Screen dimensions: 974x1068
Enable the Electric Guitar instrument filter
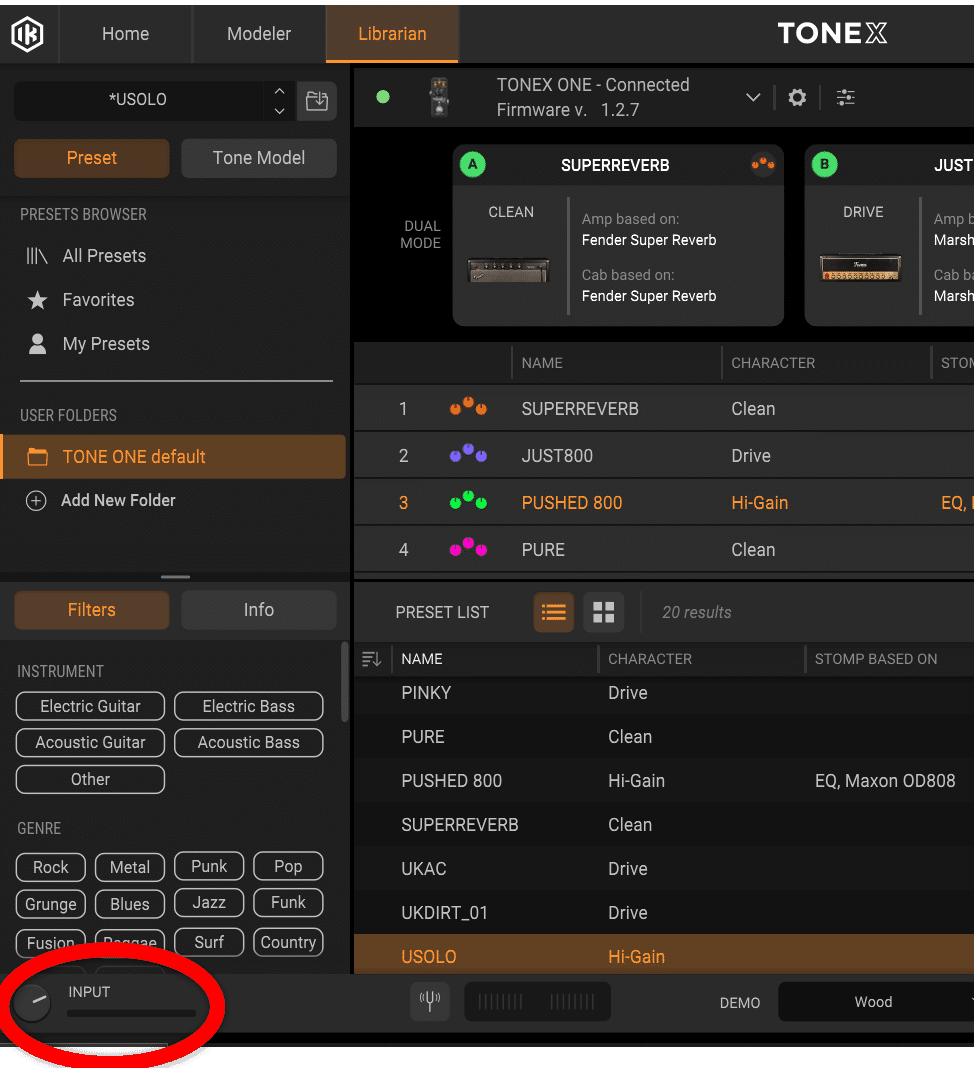click(89, 706)
